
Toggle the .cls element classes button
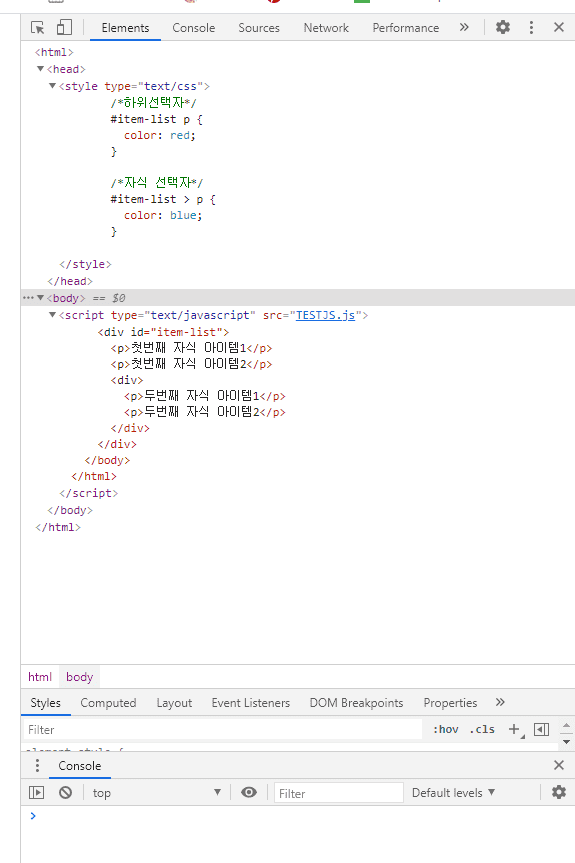pyautogui.click(x=482, y=729)
